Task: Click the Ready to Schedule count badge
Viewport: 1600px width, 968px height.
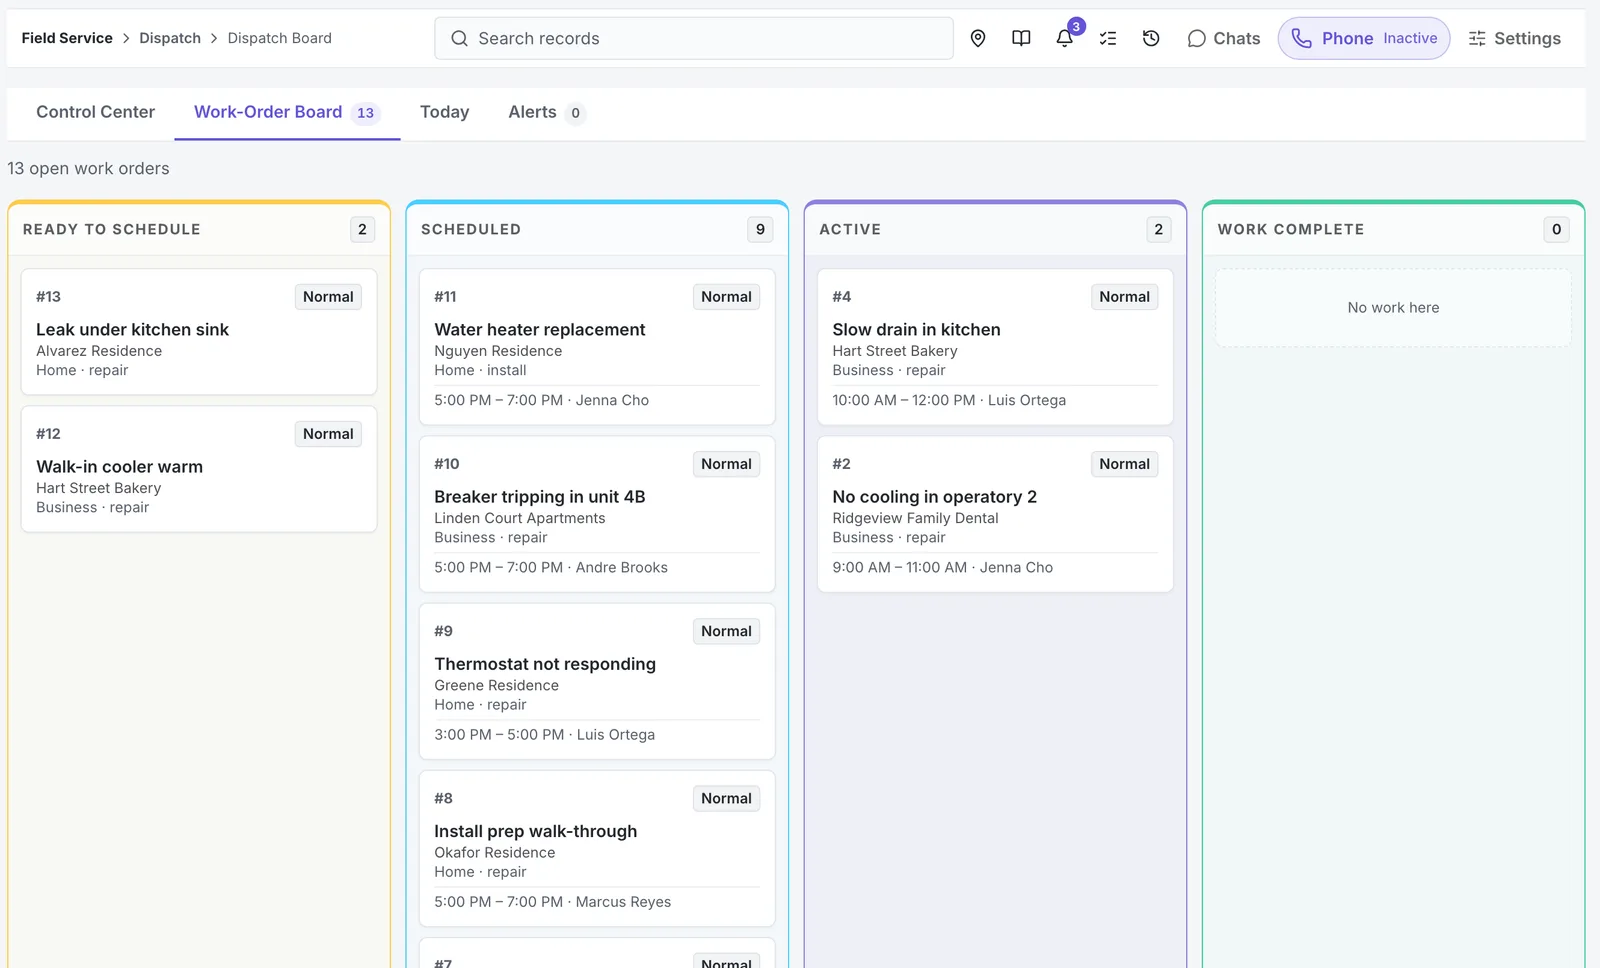Action: coord(362,229)
